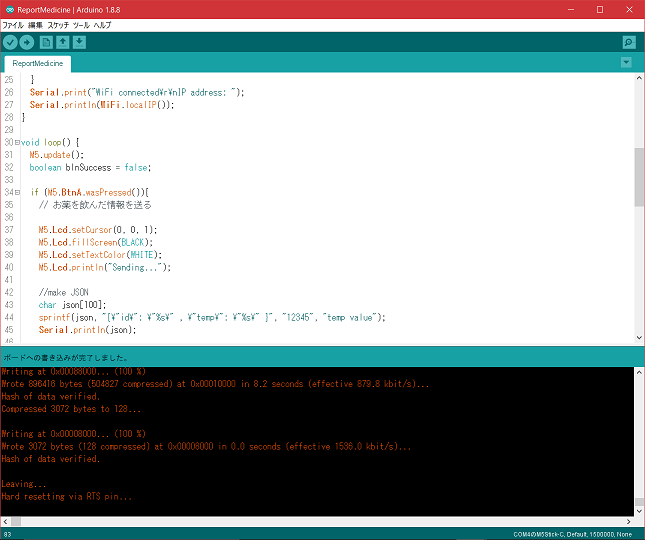
Task: Click the console scroll down arrow
Action: point(639,511)
